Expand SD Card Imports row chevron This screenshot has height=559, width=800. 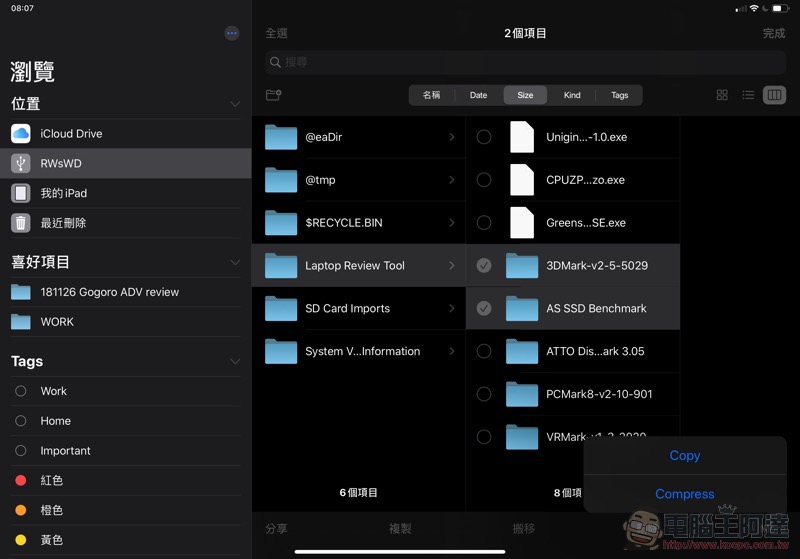coord(452,309)
